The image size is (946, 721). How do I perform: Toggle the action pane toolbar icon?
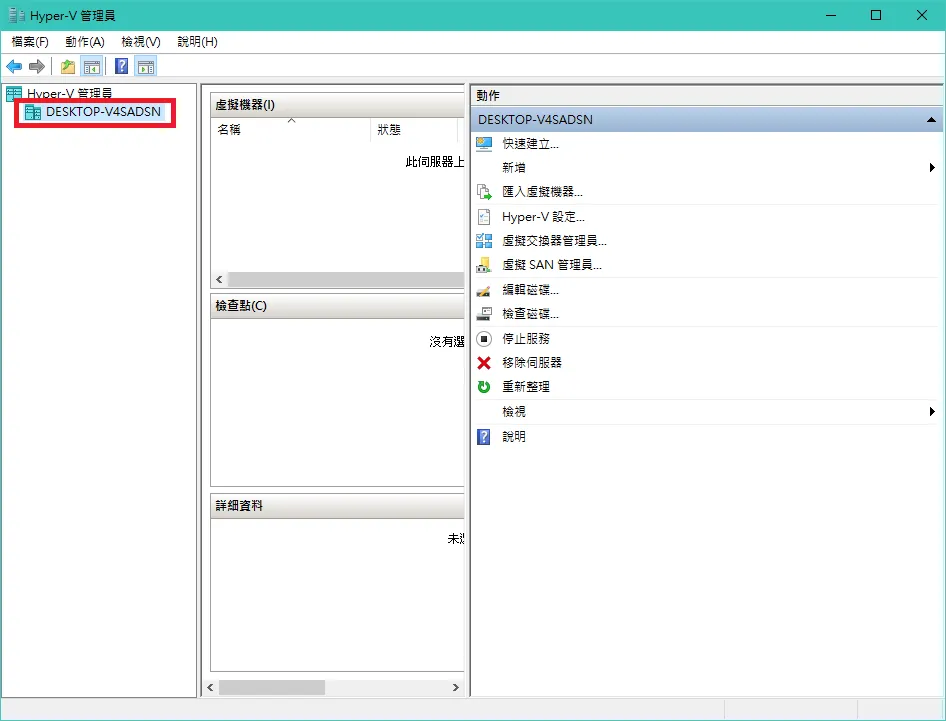point(145,66)
